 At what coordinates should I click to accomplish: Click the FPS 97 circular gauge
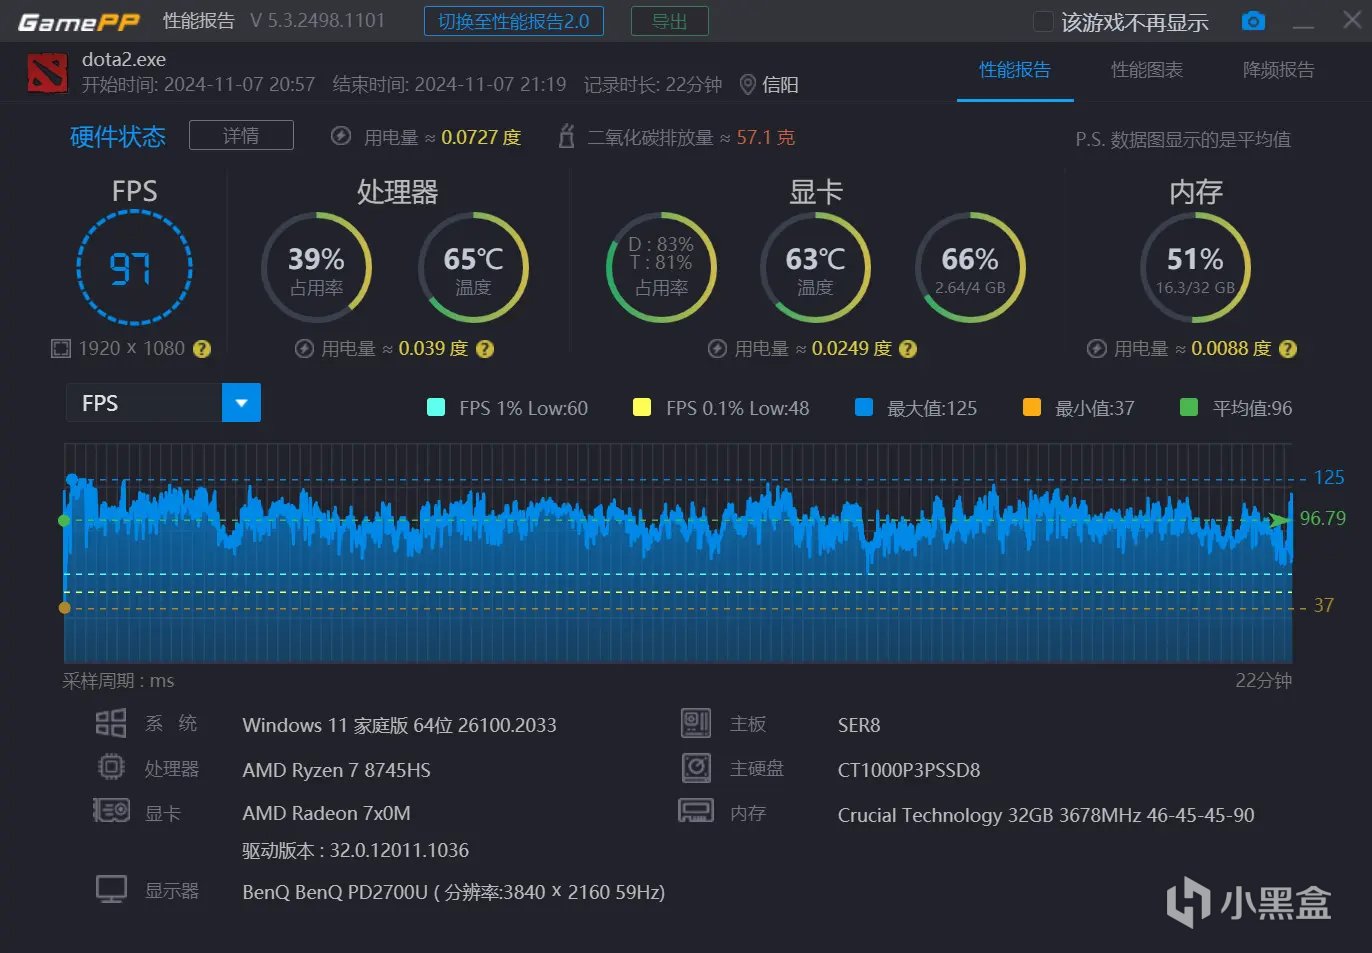point(134,268)
